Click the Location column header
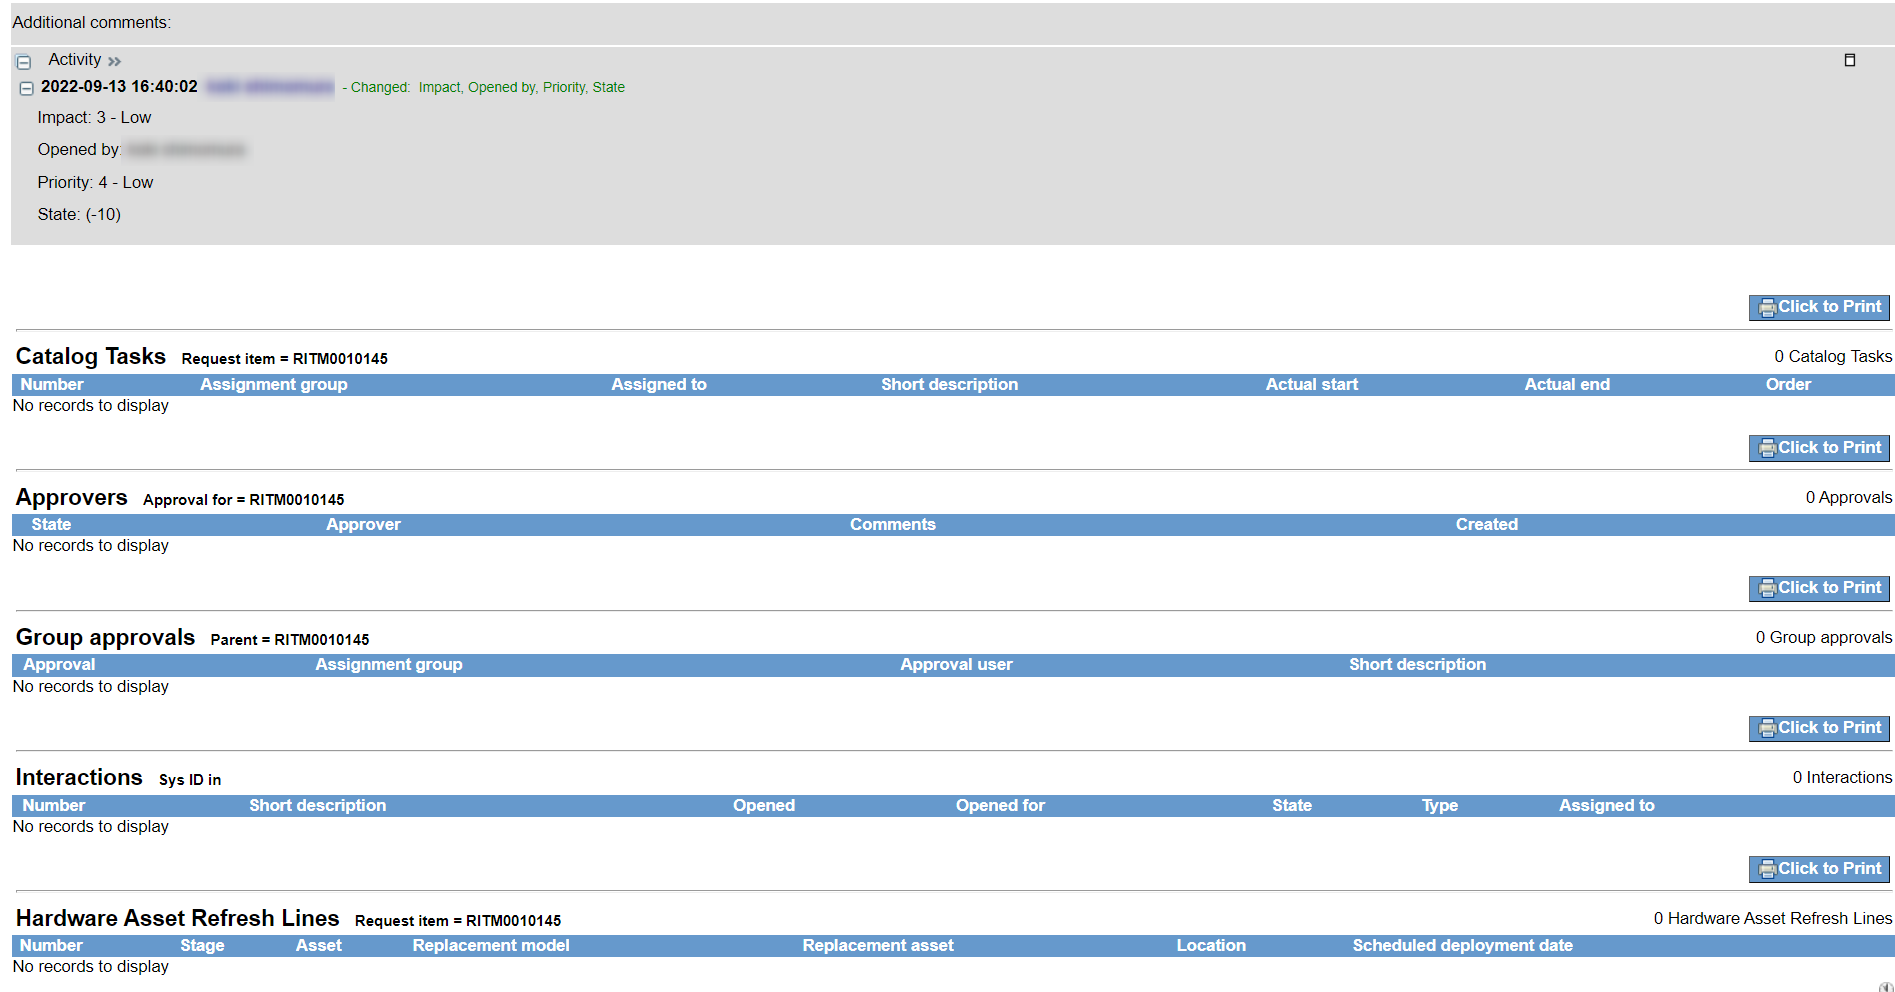 click(x=1211, y=945)
